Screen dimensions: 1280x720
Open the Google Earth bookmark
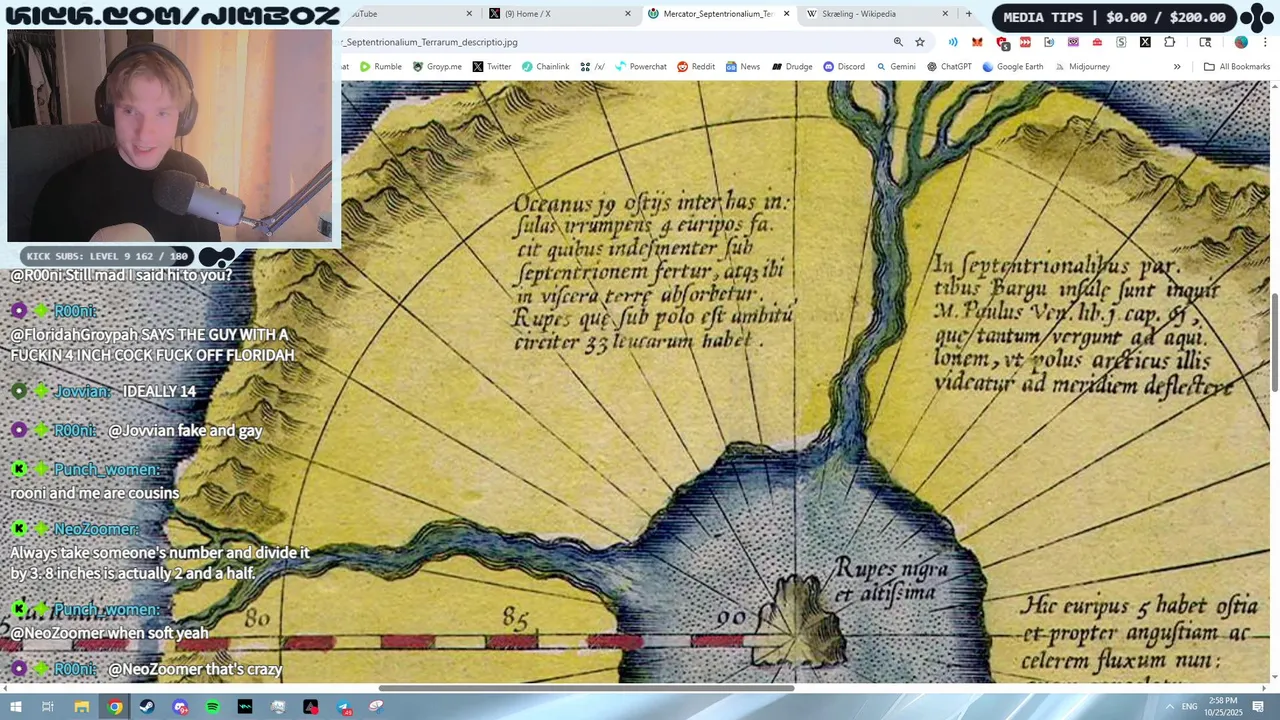click(x=1013, y=67)
